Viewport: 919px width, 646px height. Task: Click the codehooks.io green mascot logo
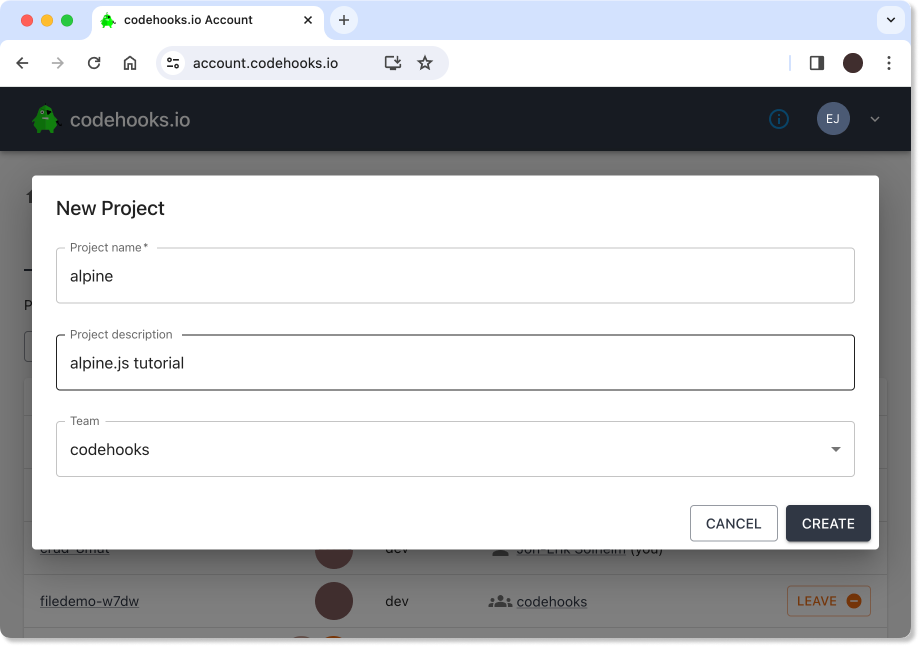[x=45, y=119]
